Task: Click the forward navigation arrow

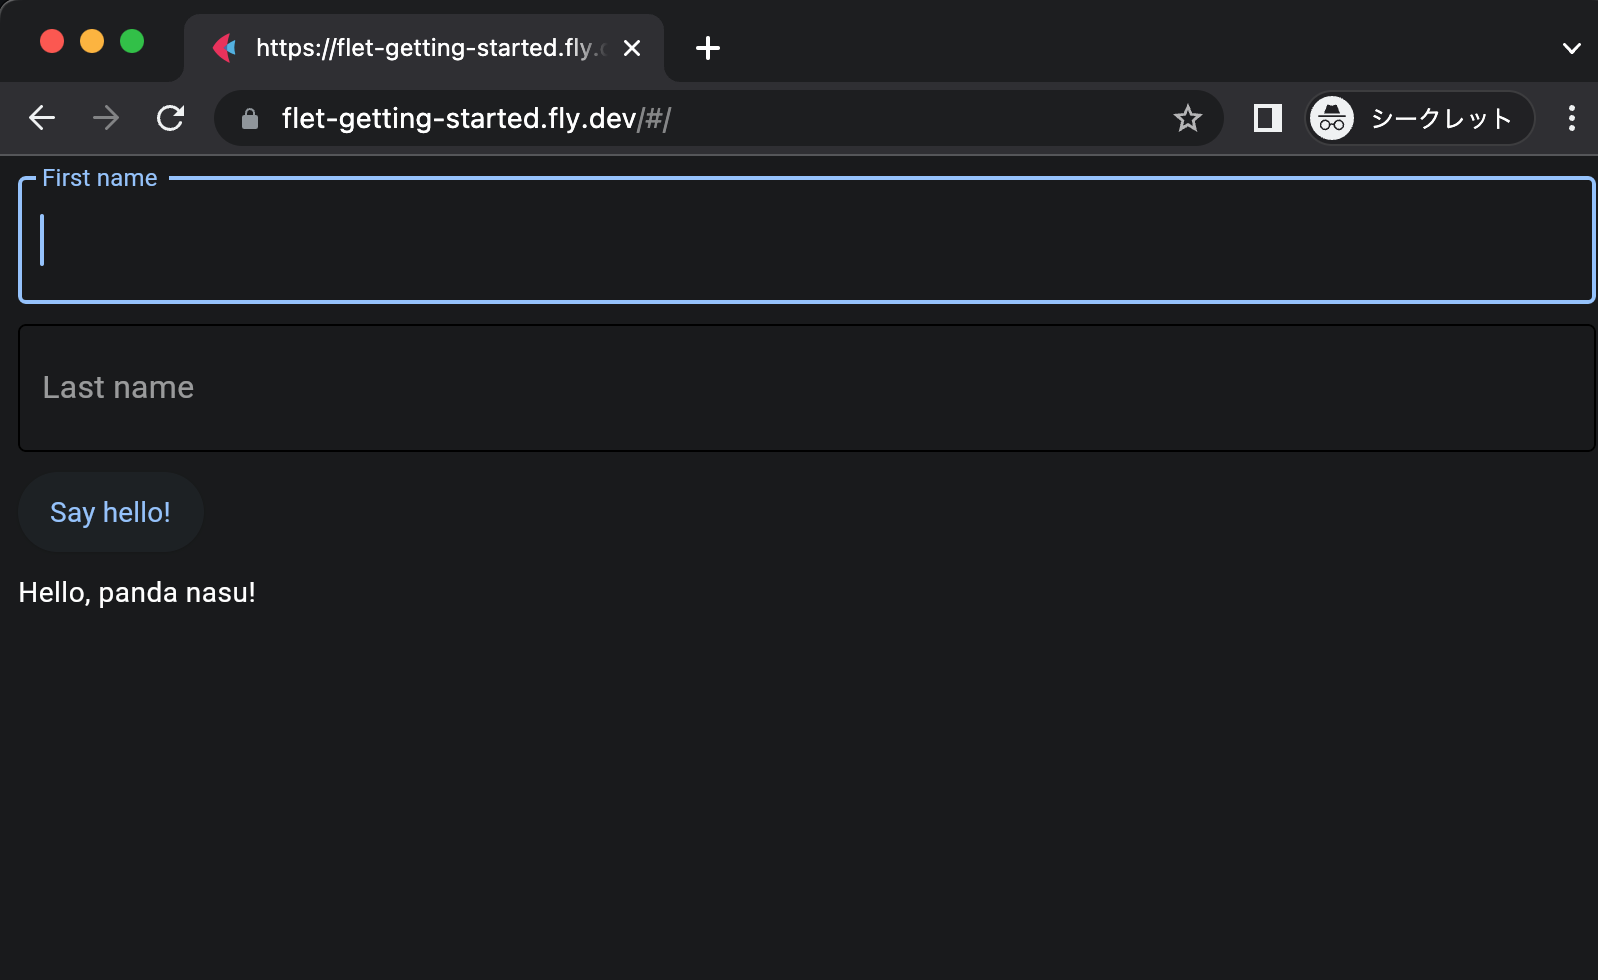Action: click(x=106, y=118)
